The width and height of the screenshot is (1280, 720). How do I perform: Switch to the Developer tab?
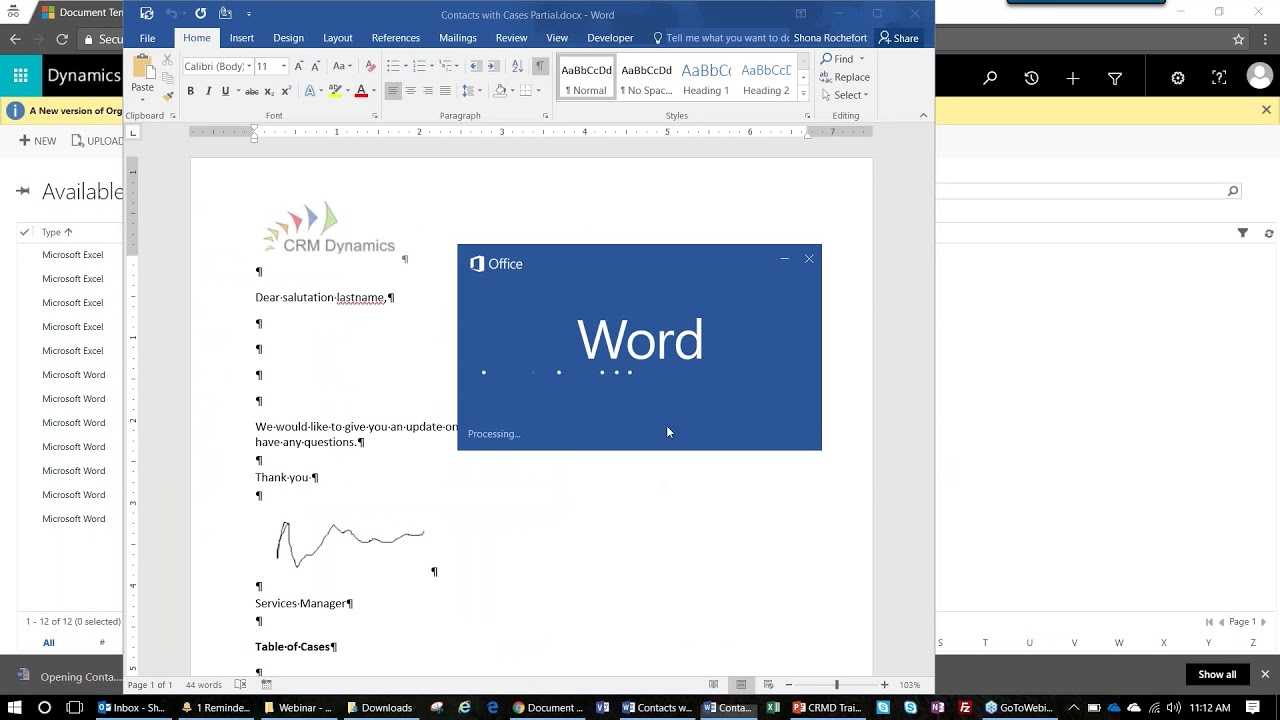pos(610,38)
